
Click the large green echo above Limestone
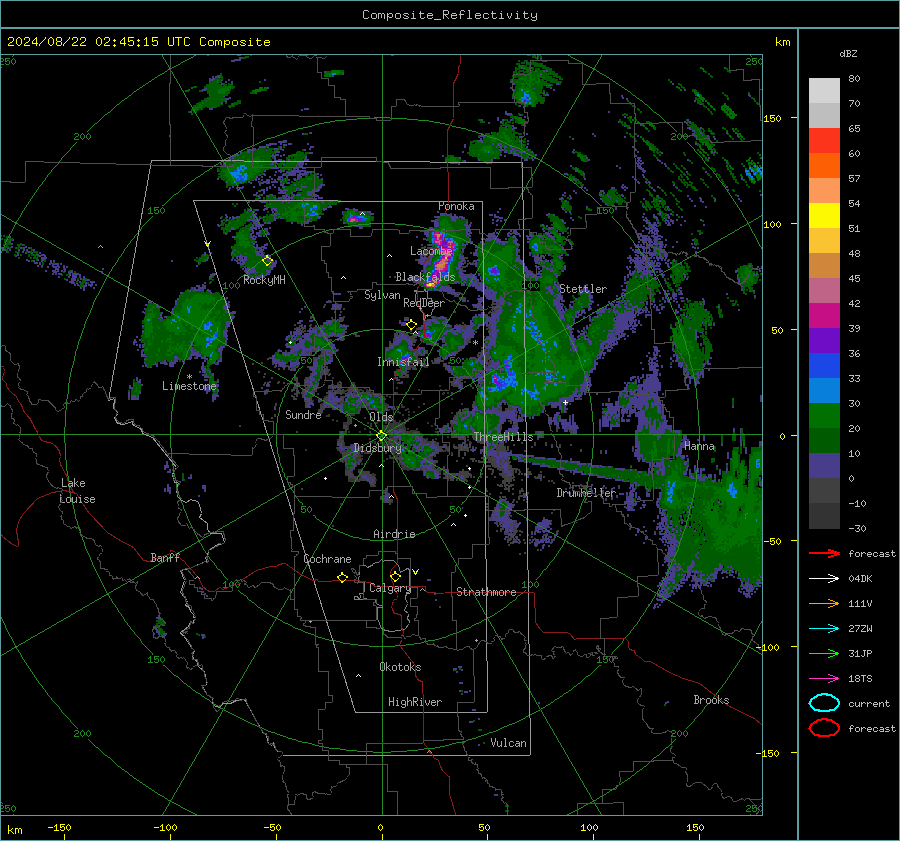pos(187,330)
